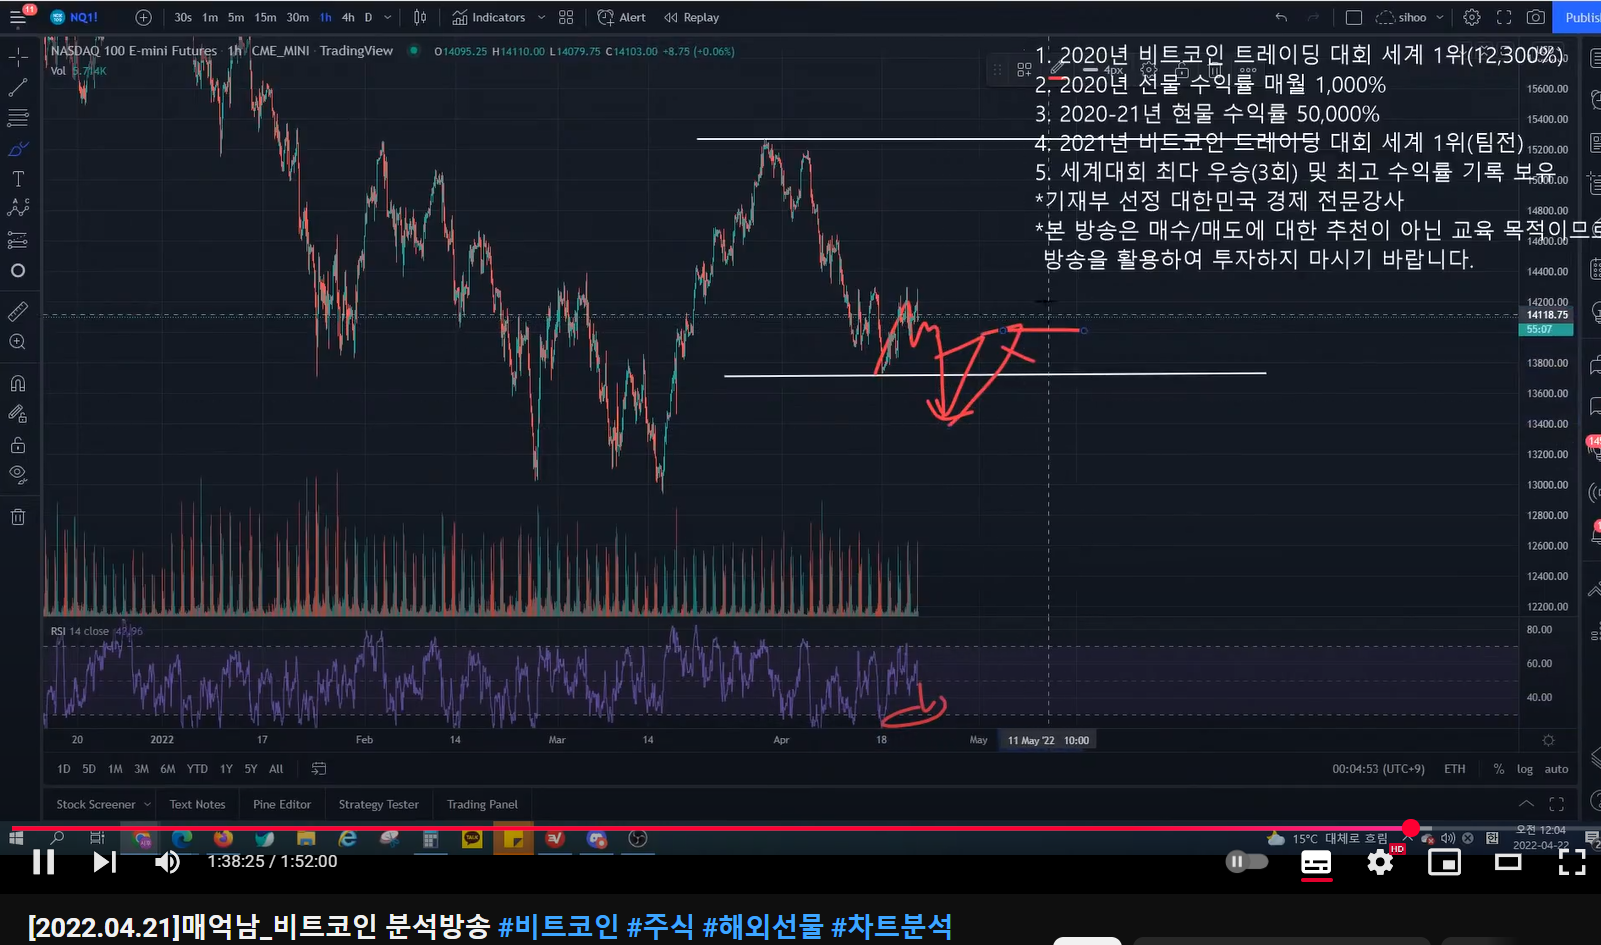Open the sihoo layout dropdown

click(x=1410, y=17)
